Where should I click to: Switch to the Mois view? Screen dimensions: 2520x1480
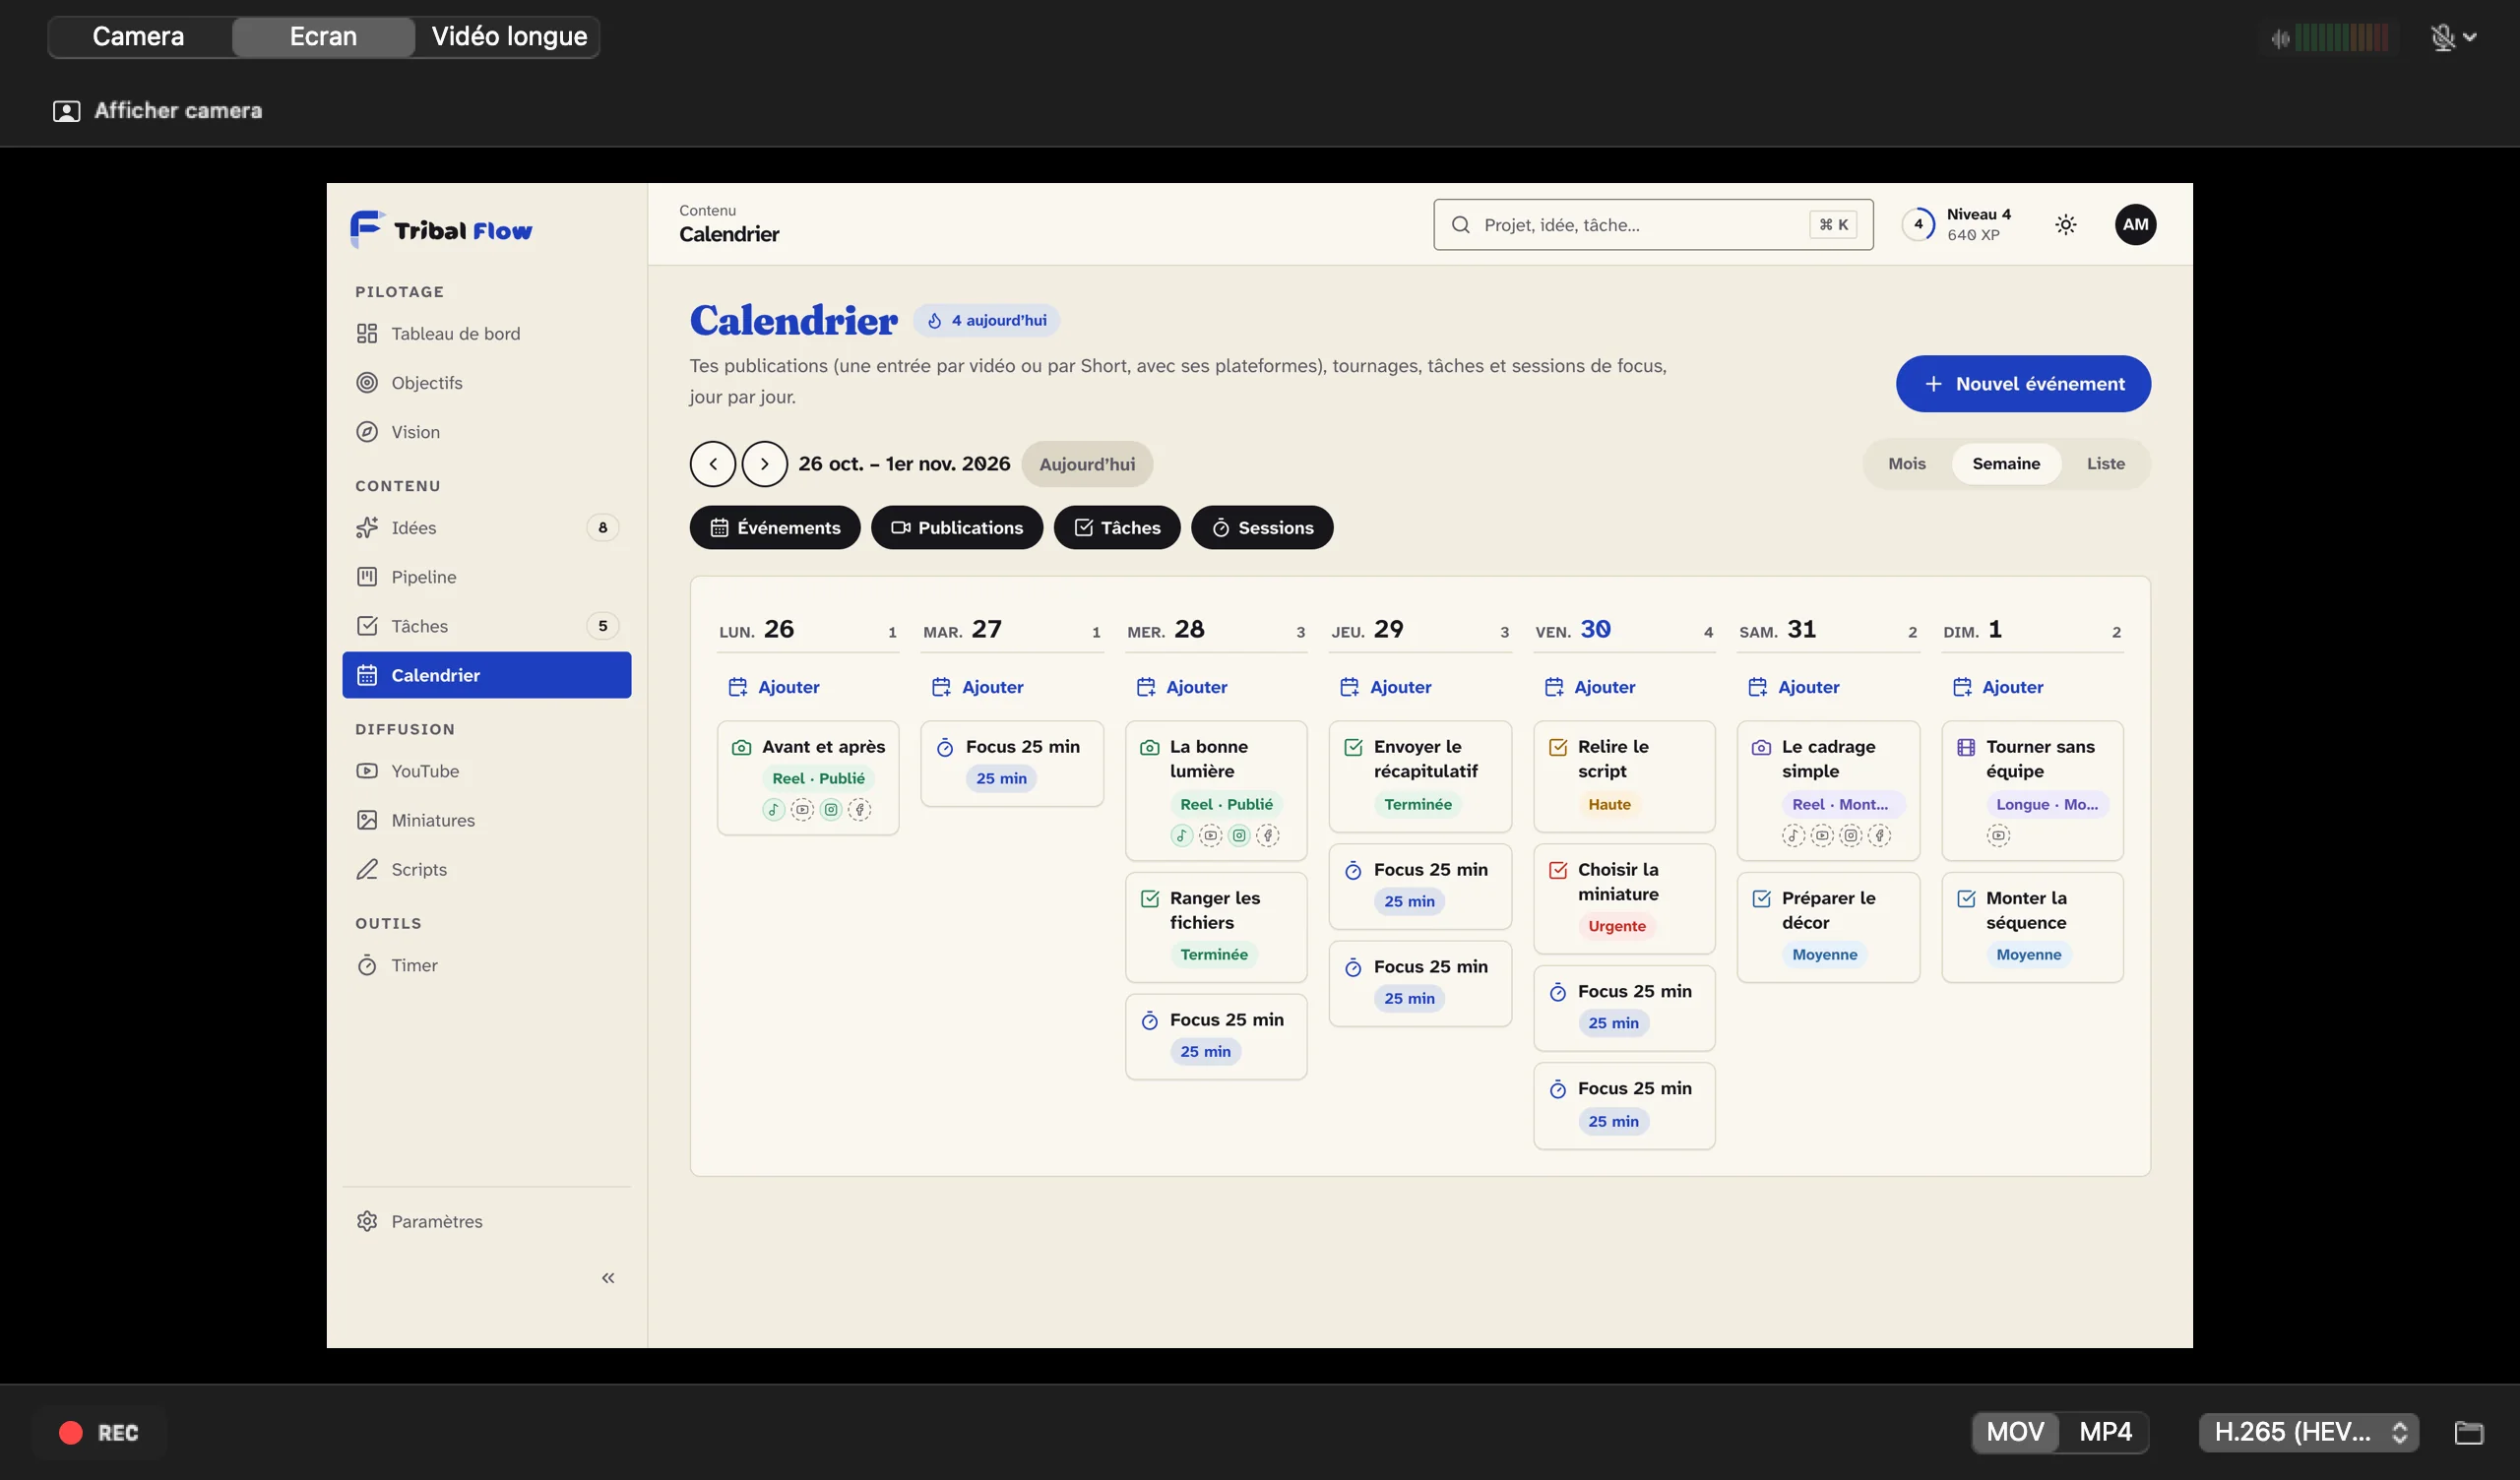point(1906,463)
